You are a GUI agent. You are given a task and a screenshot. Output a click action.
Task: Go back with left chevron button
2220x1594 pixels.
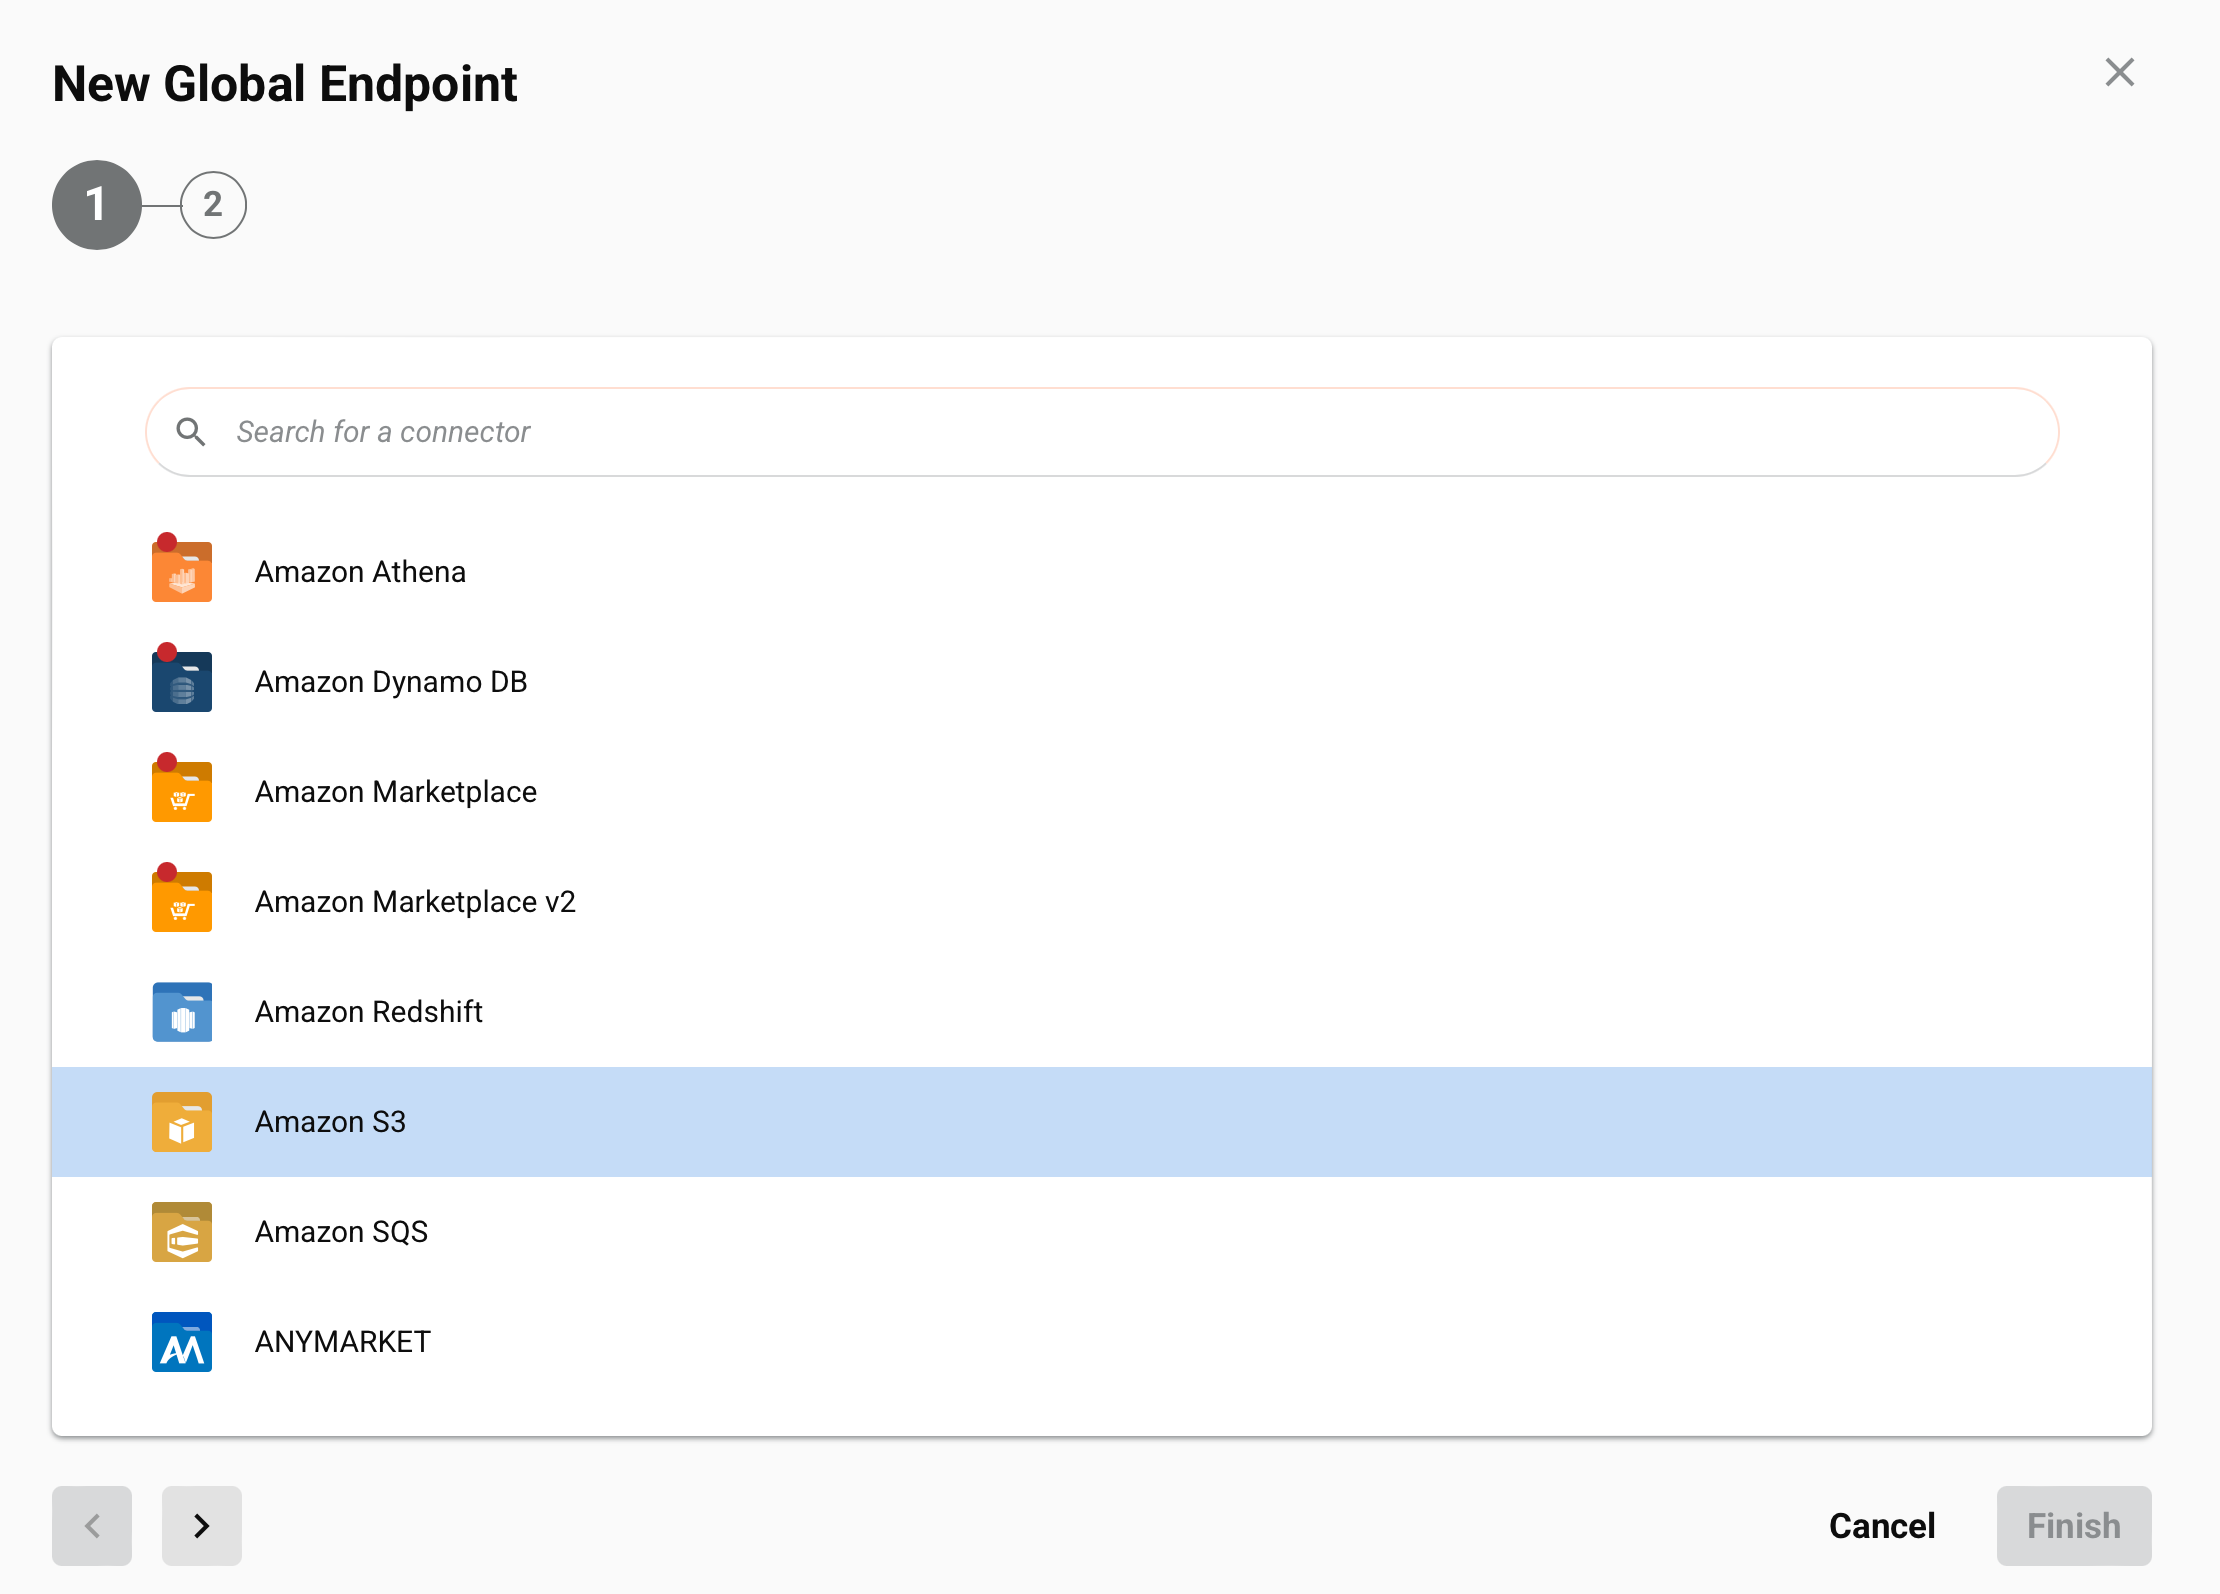(x=92, y=1525)
